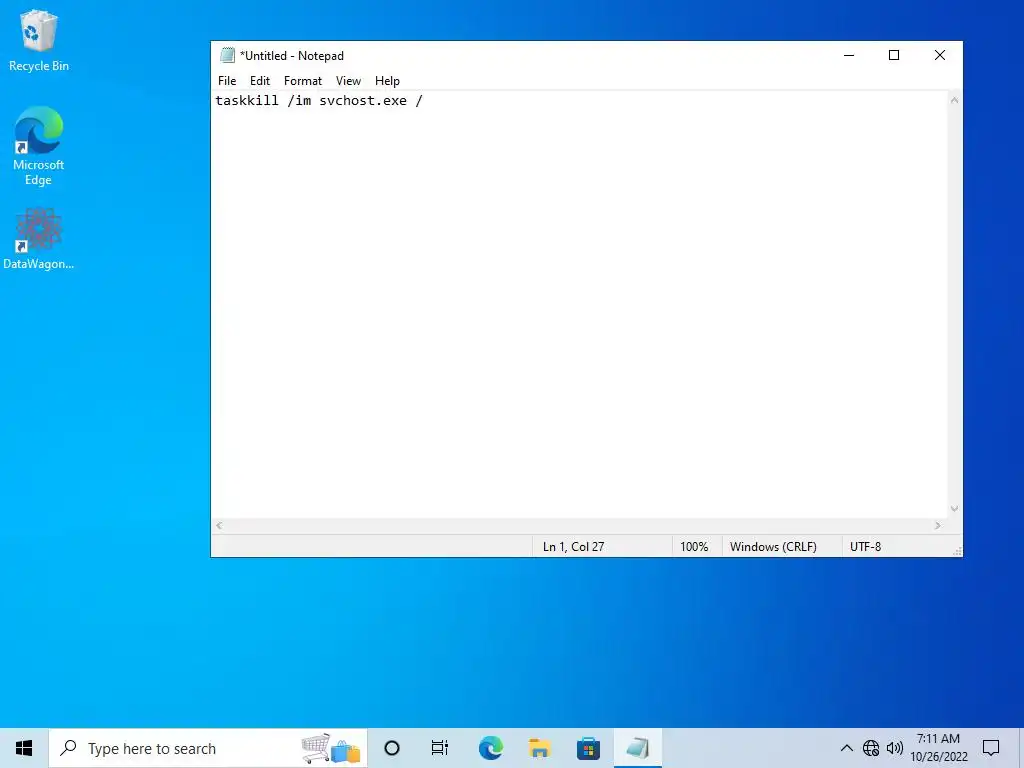1024x768 pixels.
Task: Click the shopping search highlight icon
Action: point(331,748)
